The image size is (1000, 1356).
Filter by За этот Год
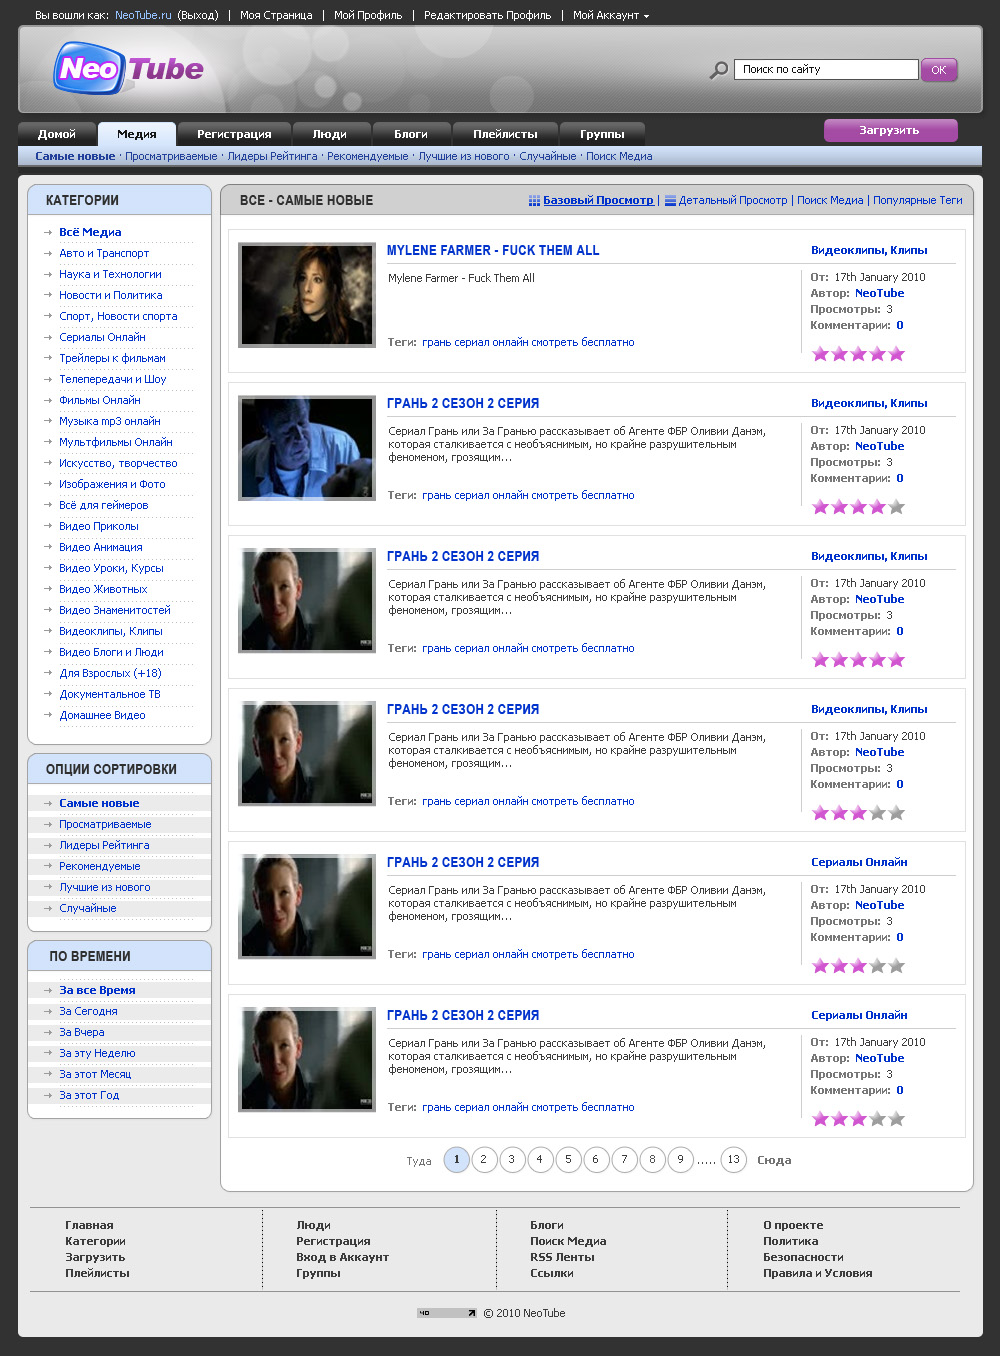[x=89, y=1095]
